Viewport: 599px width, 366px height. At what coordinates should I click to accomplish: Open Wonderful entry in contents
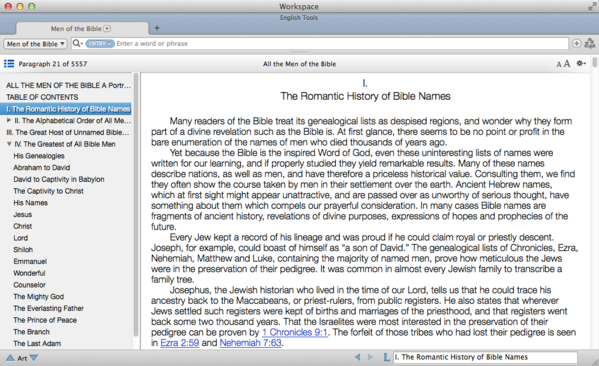pos(29,273)
